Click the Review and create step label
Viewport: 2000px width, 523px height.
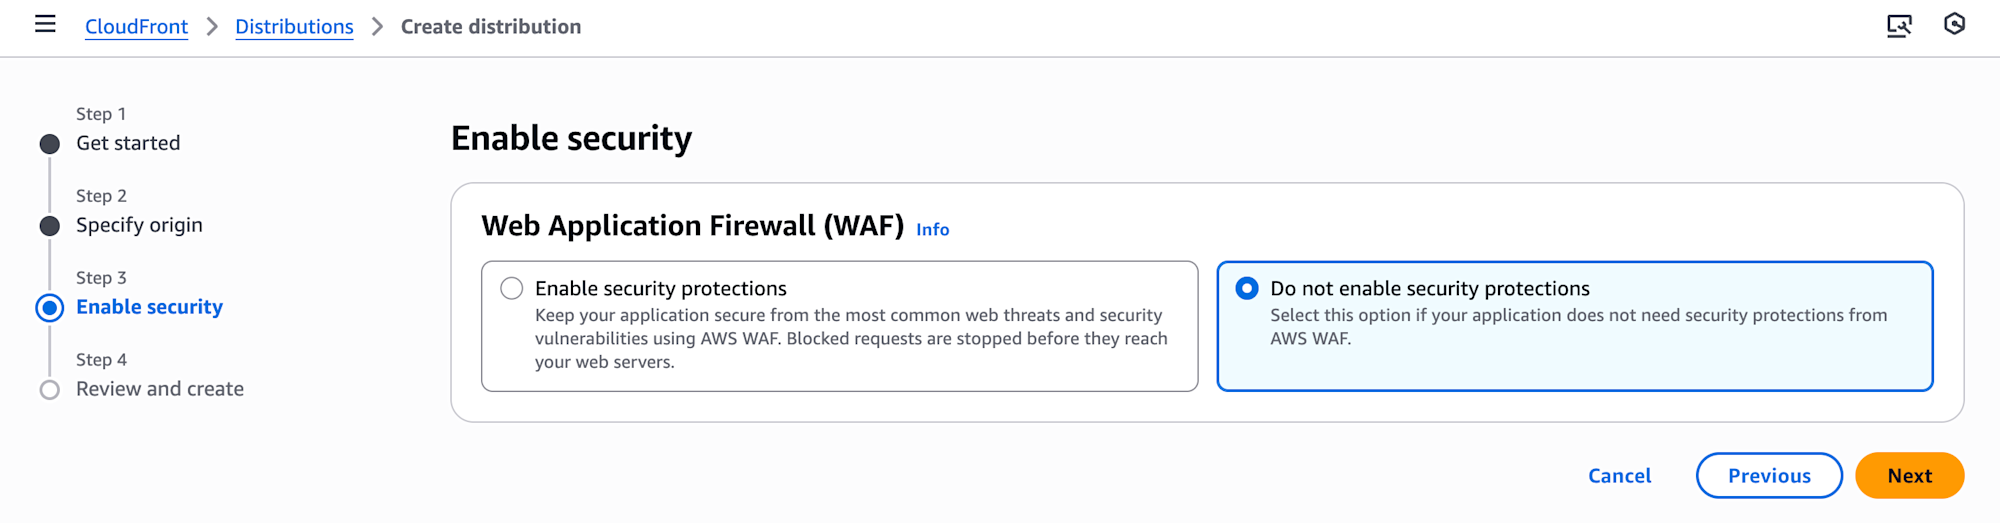point(160,389)
